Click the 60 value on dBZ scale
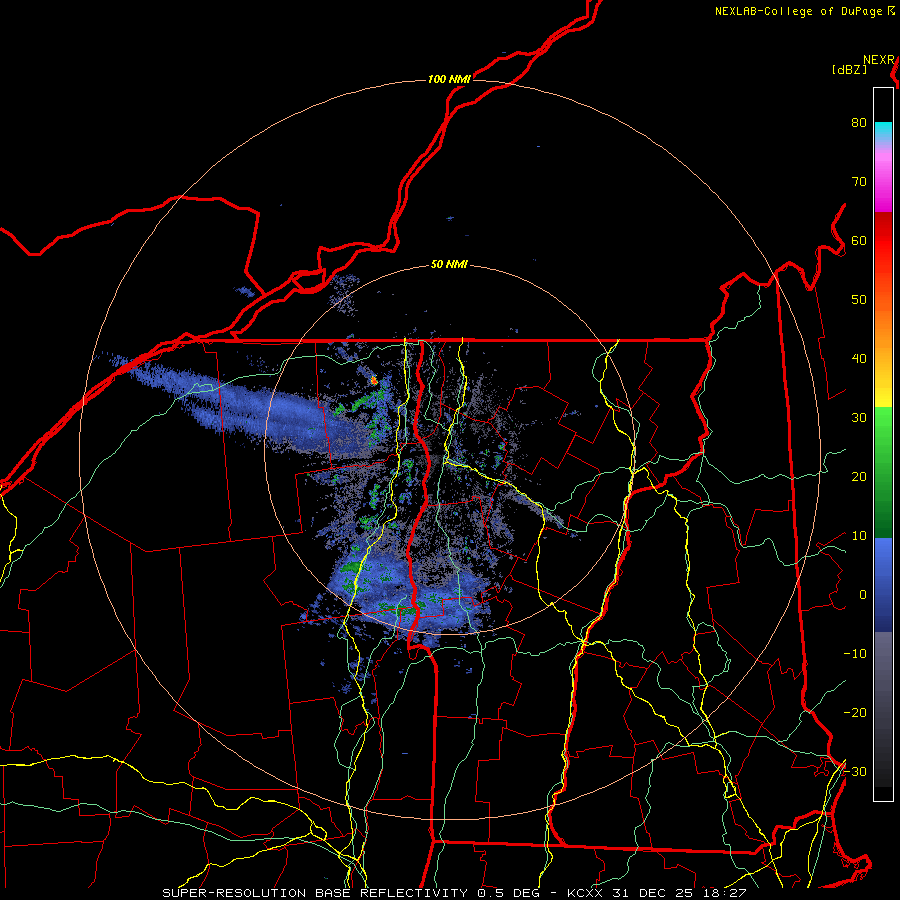900x900 pixels. tap(859, 240)
